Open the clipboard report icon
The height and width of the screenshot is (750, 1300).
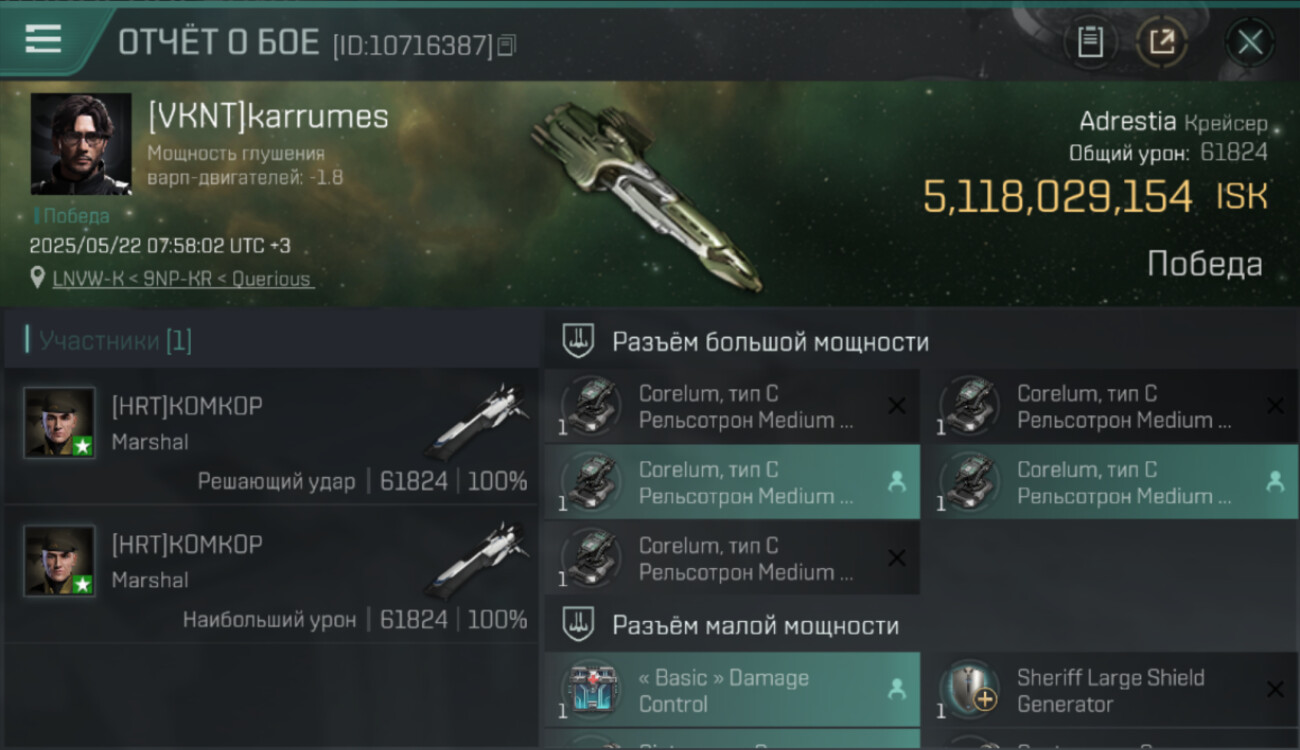click(1090, 42)
